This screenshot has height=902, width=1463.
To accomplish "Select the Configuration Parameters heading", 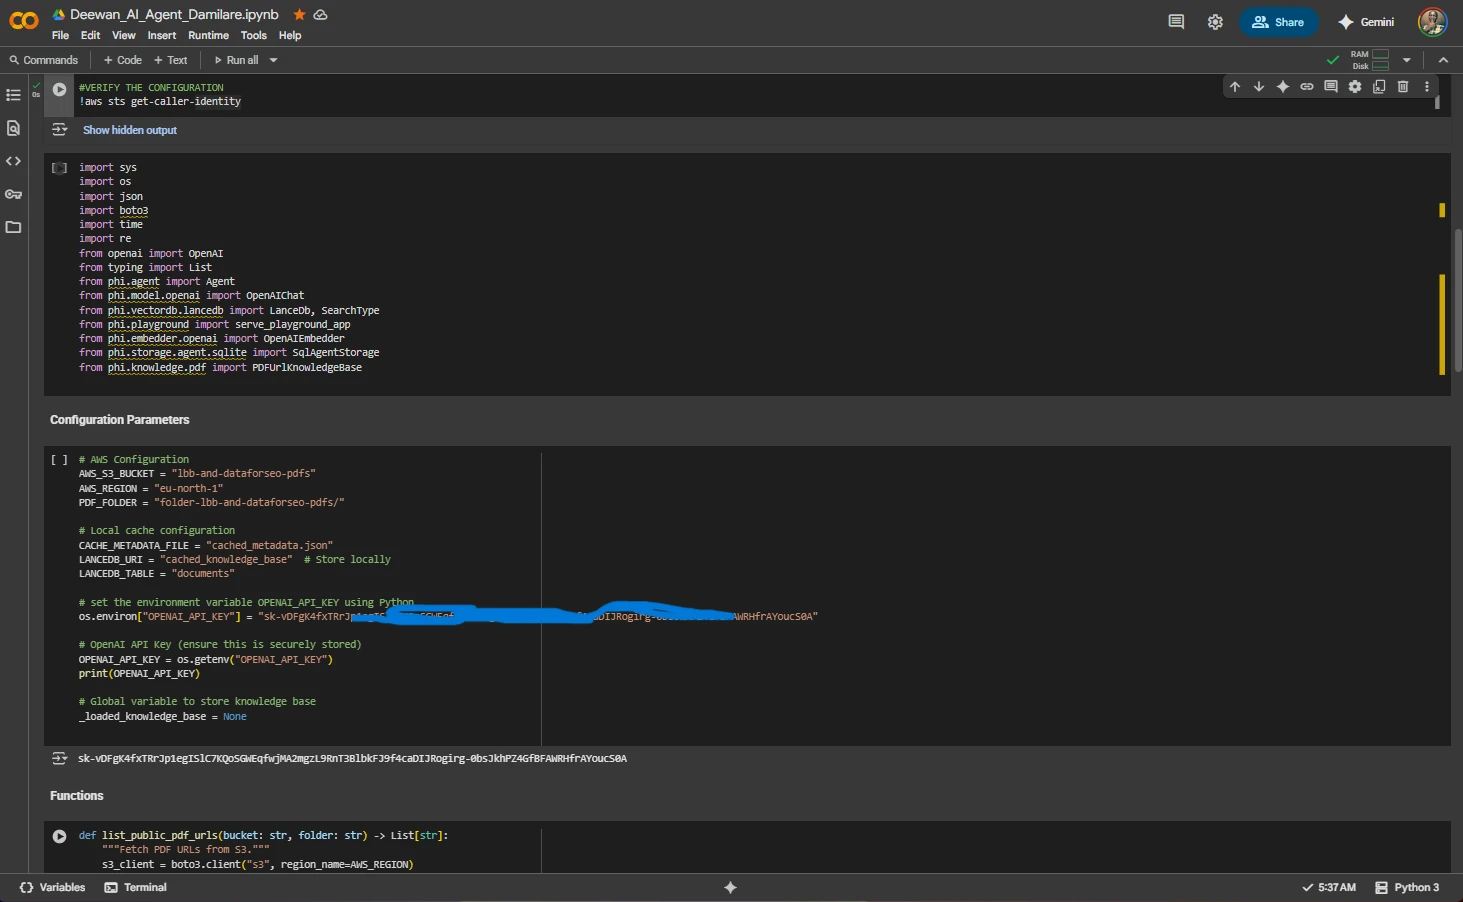I will click(120, 420).
